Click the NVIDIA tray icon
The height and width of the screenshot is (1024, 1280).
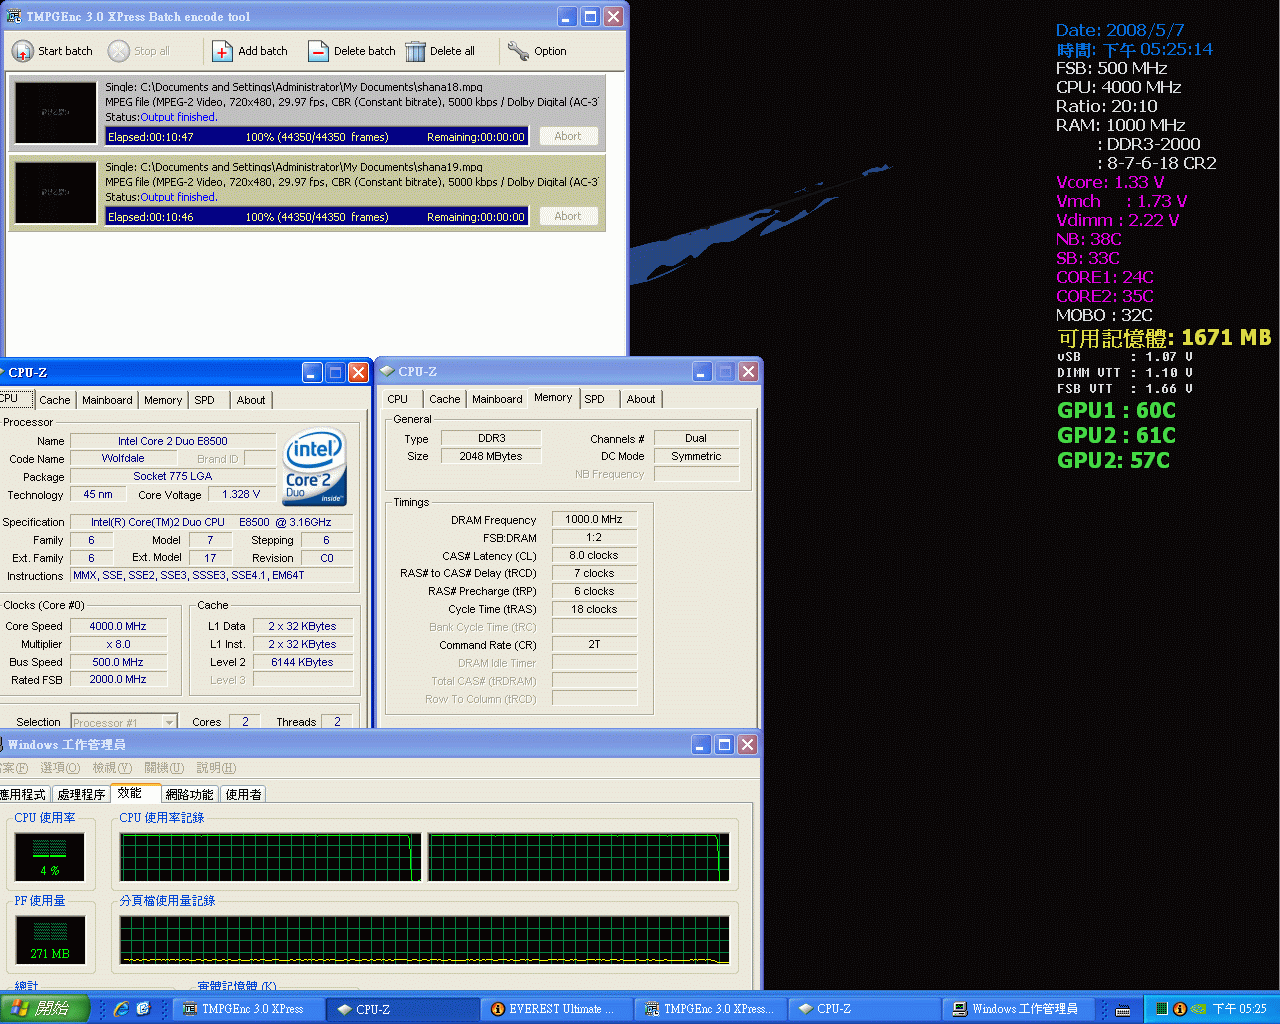(x=1198, y=1009)
